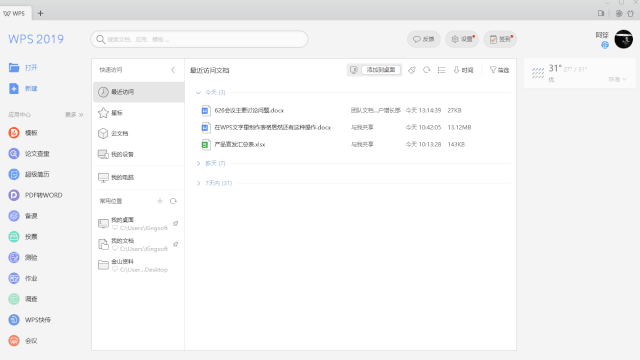Select 最近访问 recent documents

pos(138,92)
